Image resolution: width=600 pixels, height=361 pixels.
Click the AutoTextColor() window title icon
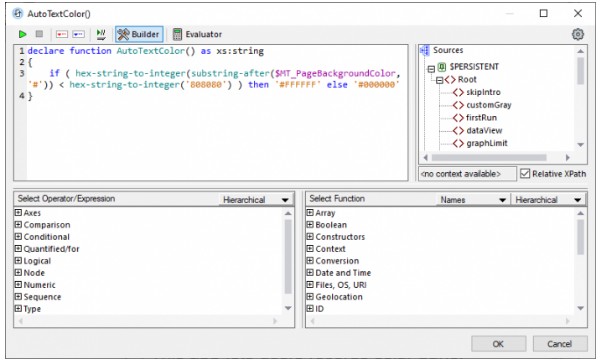pyautogui.click(x=18, y=14)
